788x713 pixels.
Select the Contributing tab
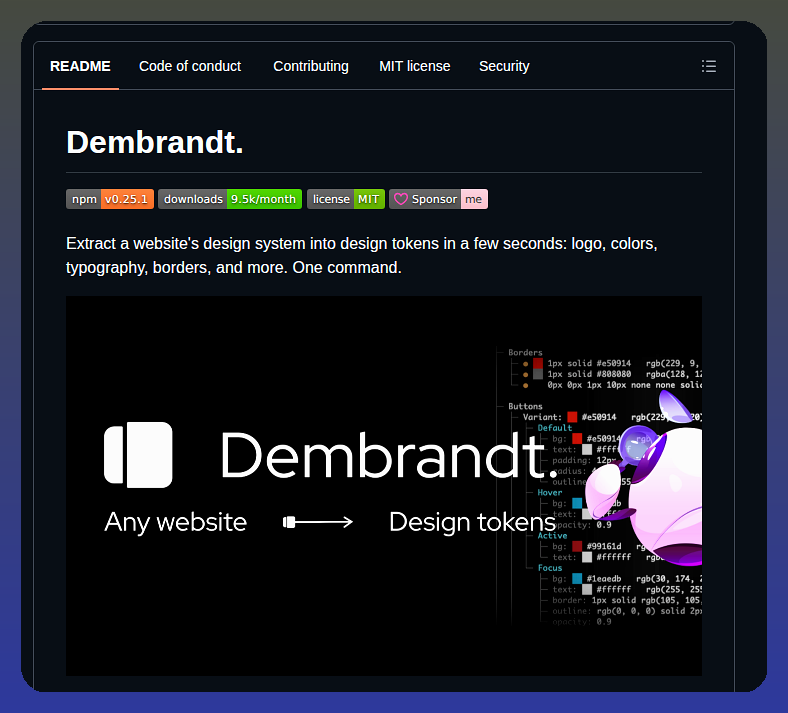pyautogui.click(x=311, y=66)
